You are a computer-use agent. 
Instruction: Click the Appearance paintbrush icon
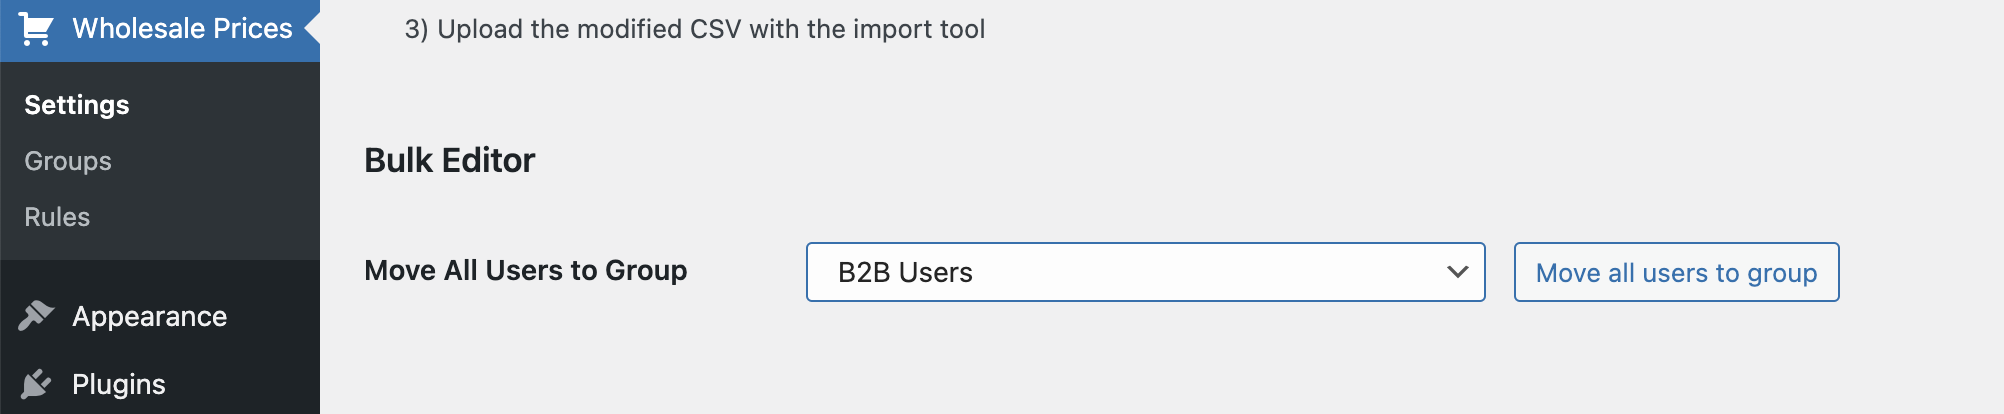click(x=36, y=316)
